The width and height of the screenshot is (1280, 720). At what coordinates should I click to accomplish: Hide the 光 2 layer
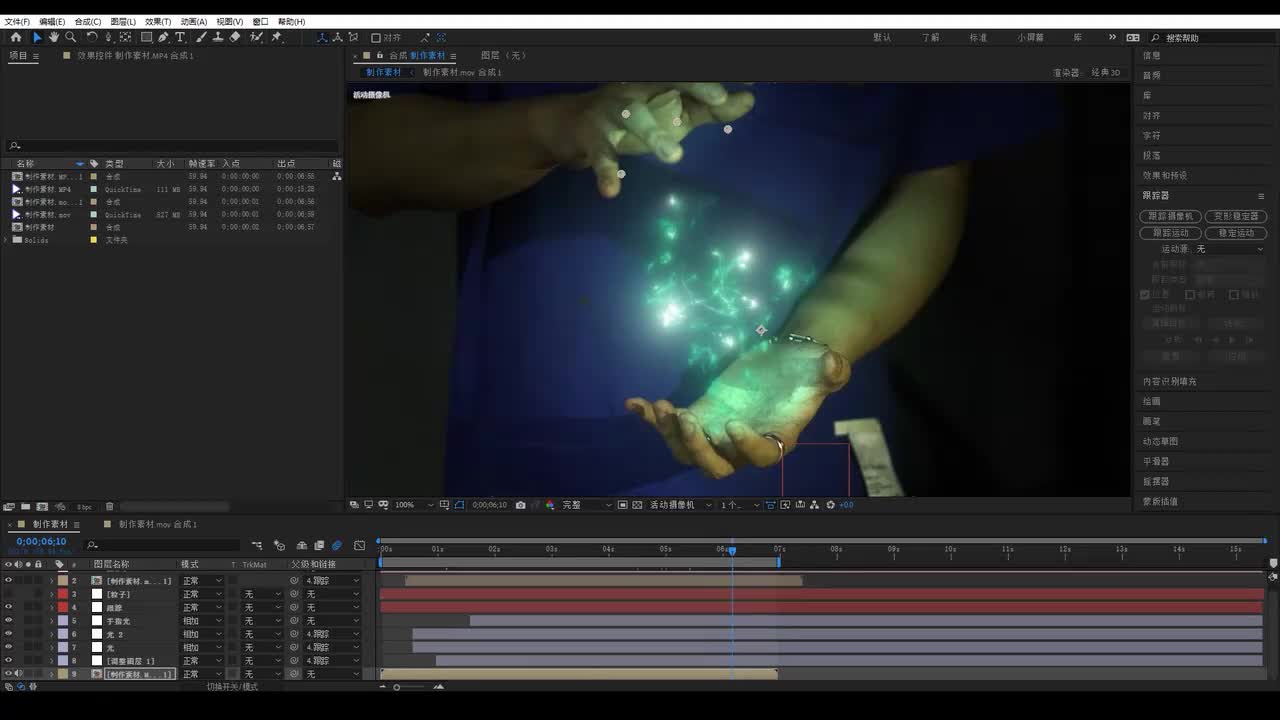(x=8, y=634)
